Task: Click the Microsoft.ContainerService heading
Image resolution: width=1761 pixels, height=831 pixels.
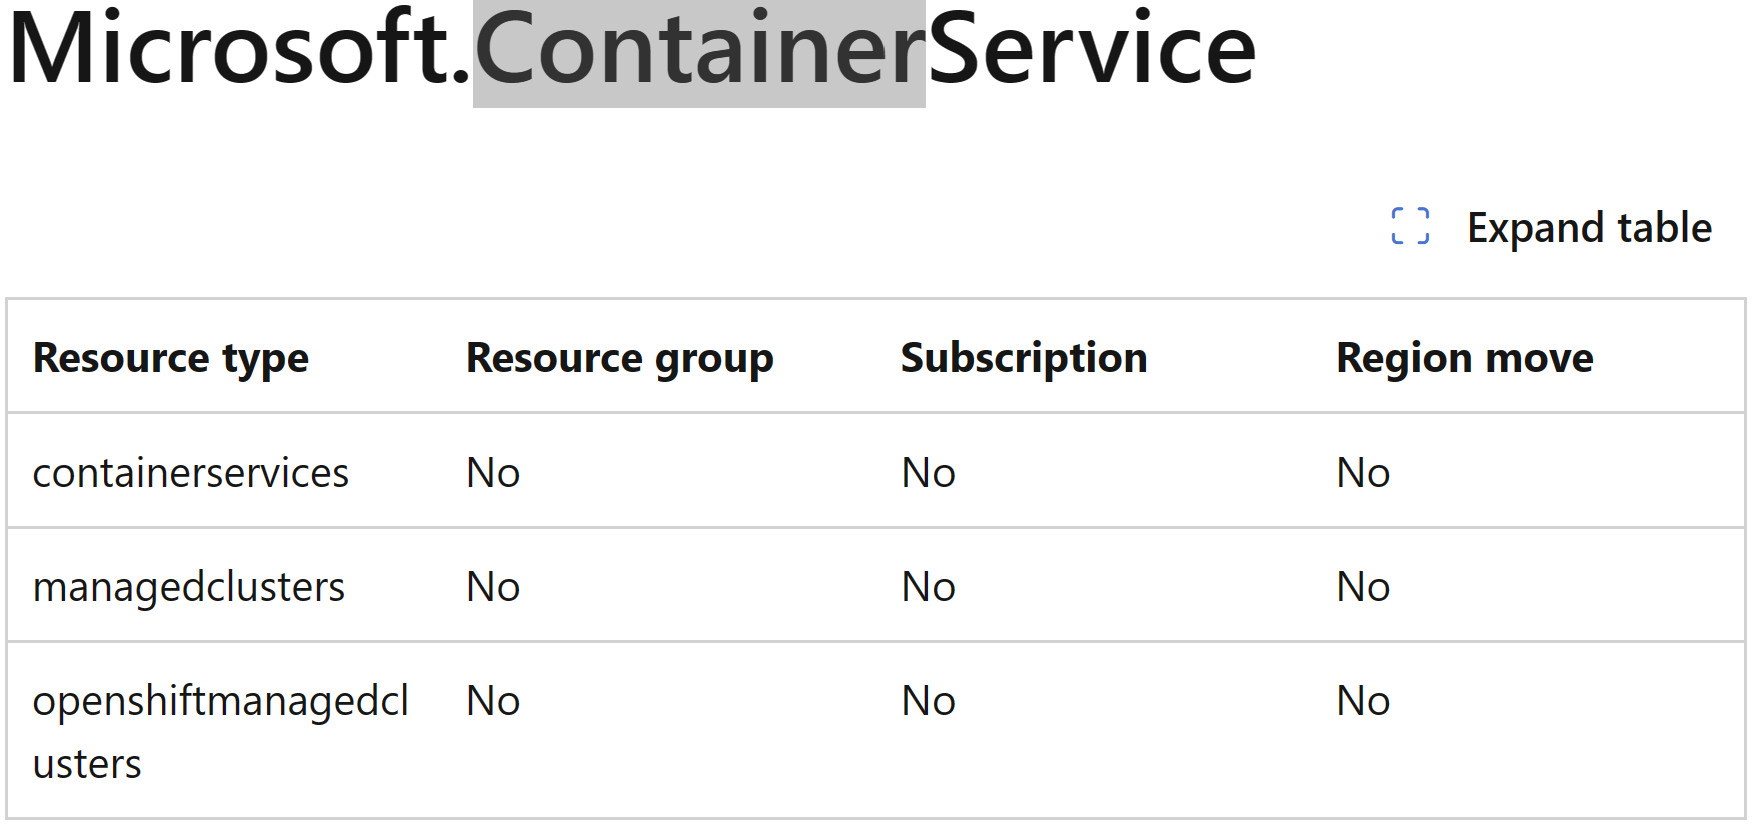Action: pyautogui.click(x=632, y=49)
